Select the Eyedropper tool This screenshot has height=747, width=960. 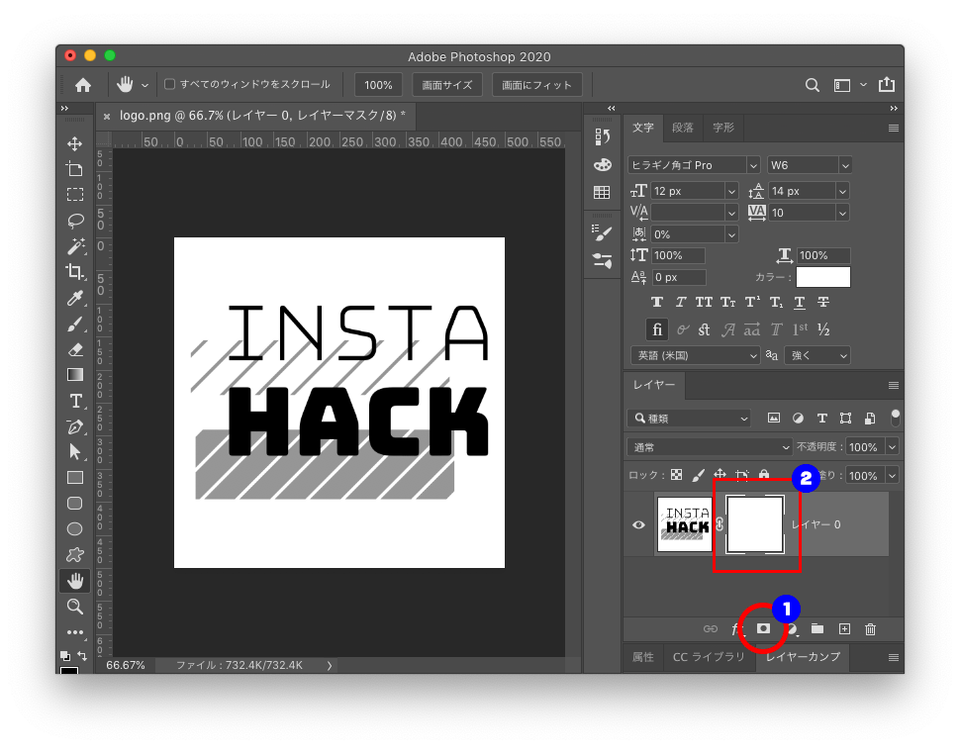point(75,298)
